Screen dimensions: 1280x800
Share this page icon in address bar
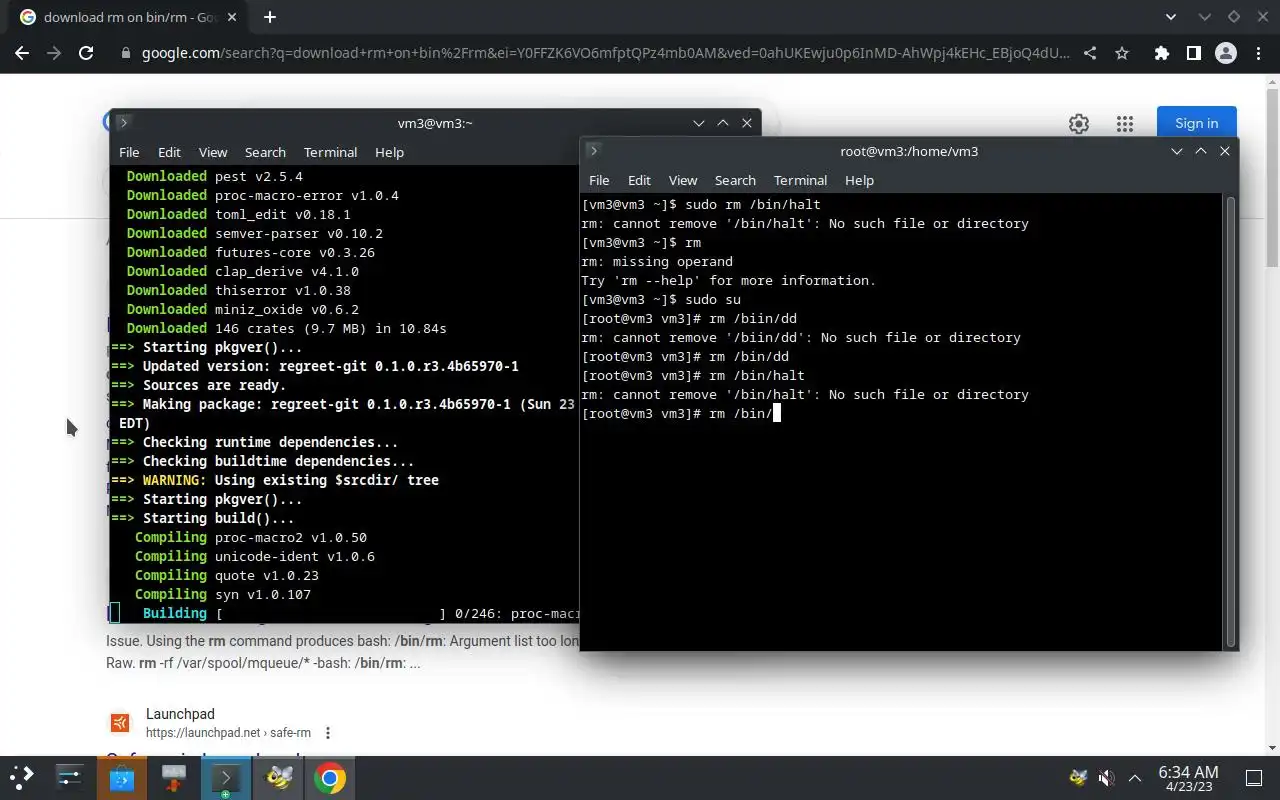pos(1090,53)
